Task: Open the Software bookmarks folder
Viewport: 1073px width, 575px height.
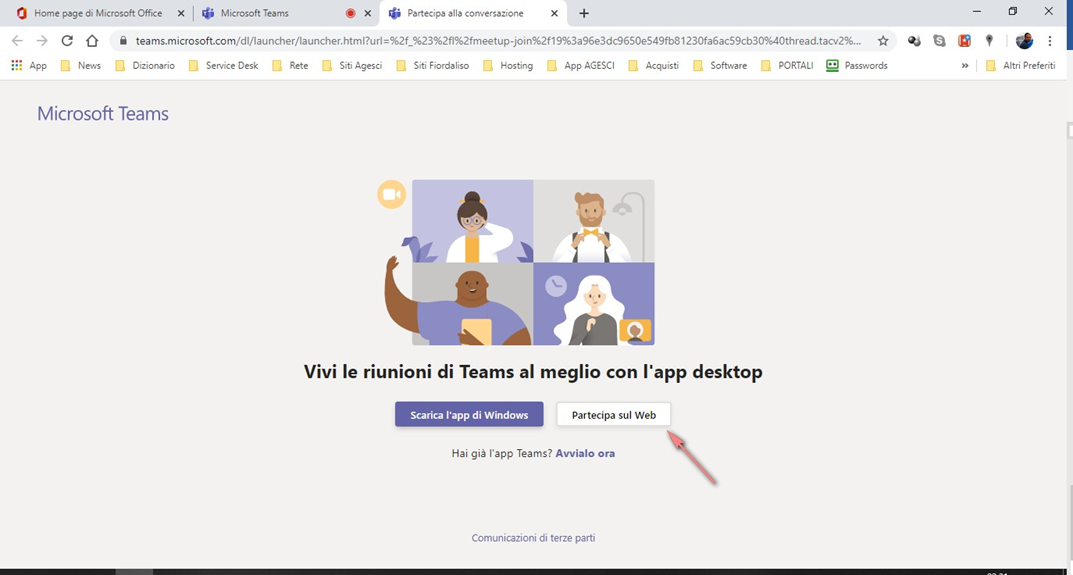Action: tap(720, 66)
